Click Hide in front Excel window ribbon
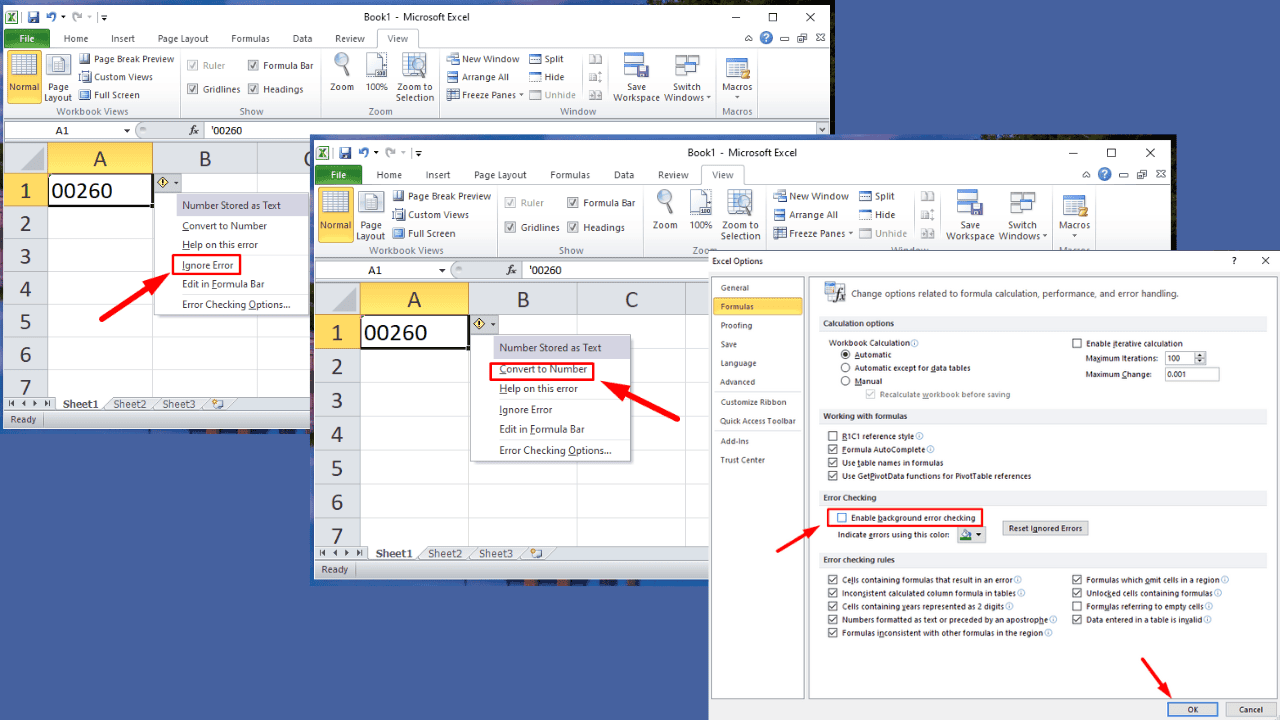 coord(877,215)
